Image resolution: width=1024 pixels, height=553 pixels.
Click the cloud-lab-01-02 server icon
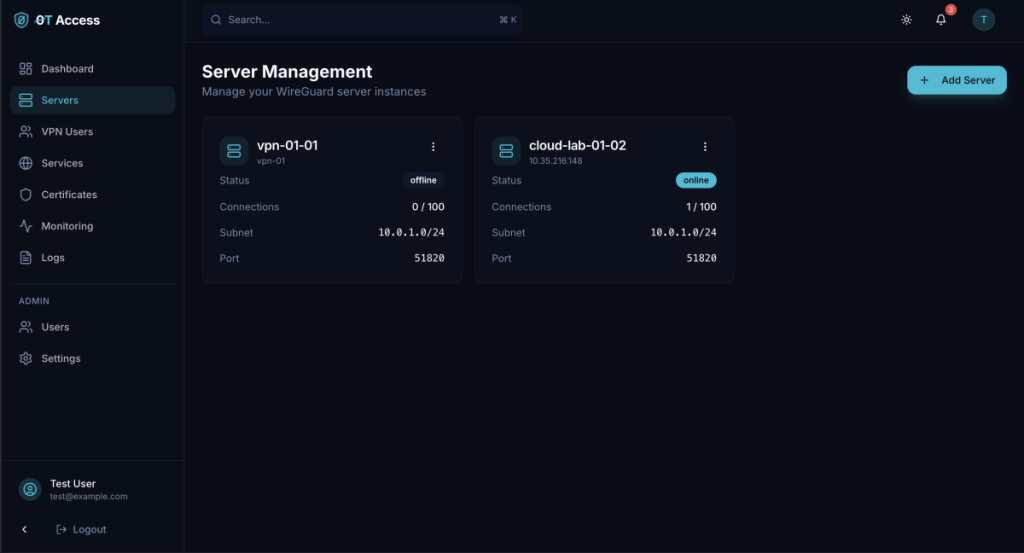[x=506, y=151]
